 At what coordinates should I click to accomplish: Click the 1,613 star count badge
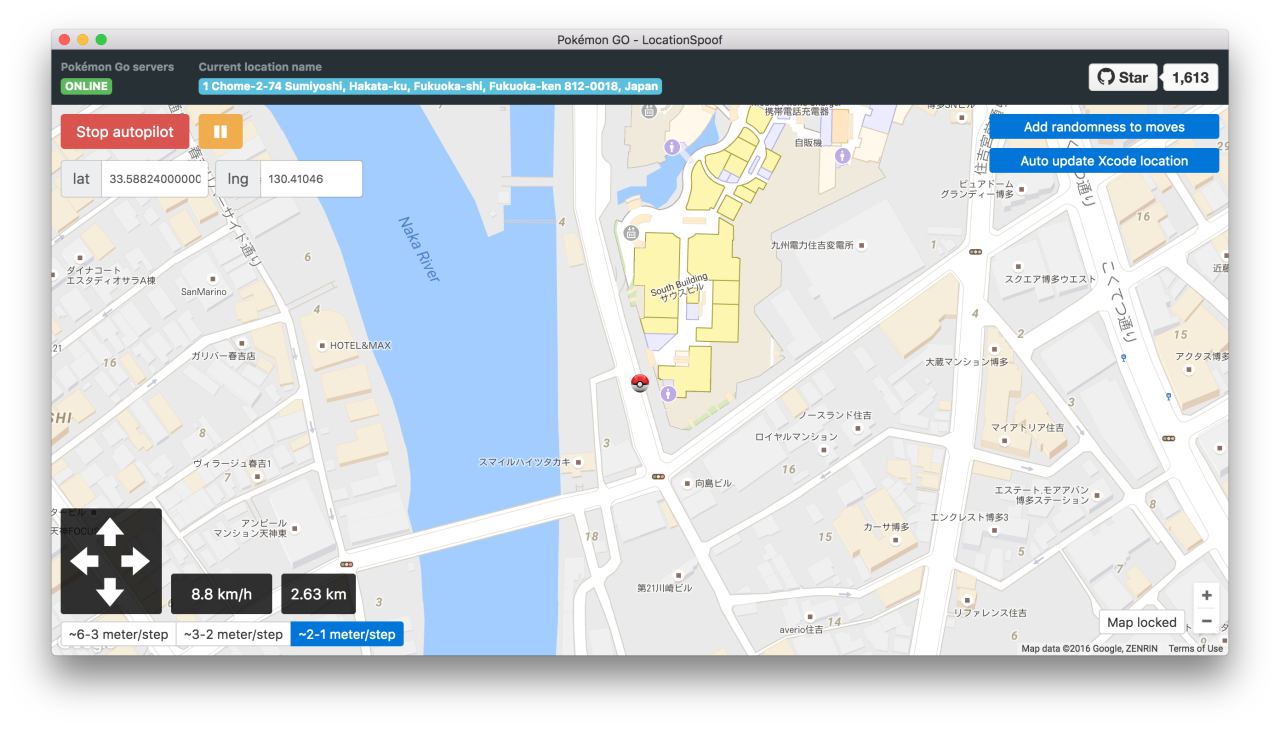pyautogui.click(x=1190, y=77)
